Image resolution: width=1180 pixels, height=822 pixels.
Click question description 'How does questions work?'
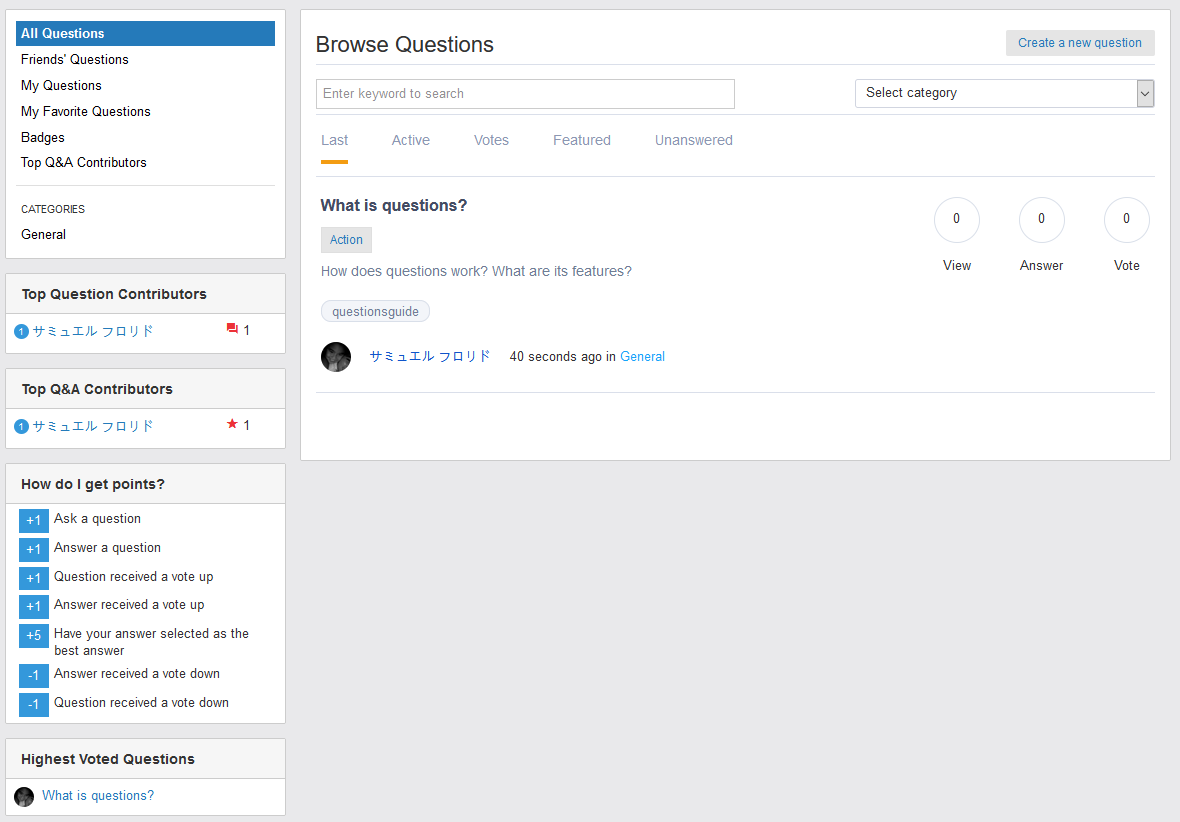click(x=476, y=271)
